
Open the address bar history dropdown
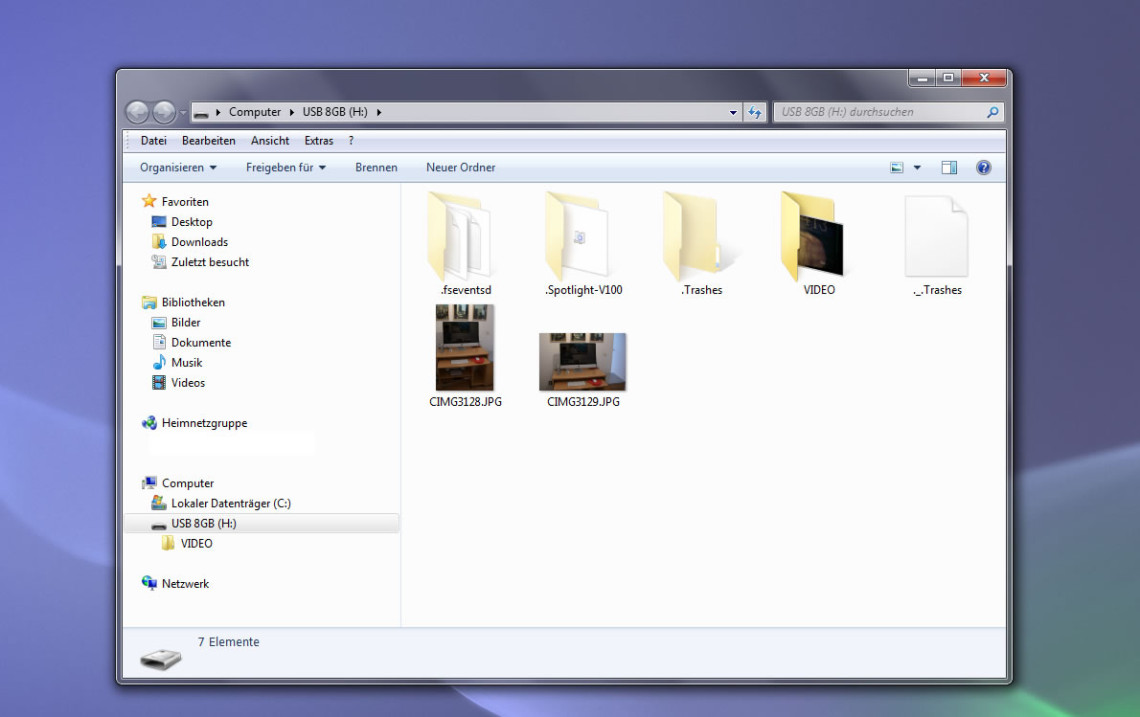(733, 112)
